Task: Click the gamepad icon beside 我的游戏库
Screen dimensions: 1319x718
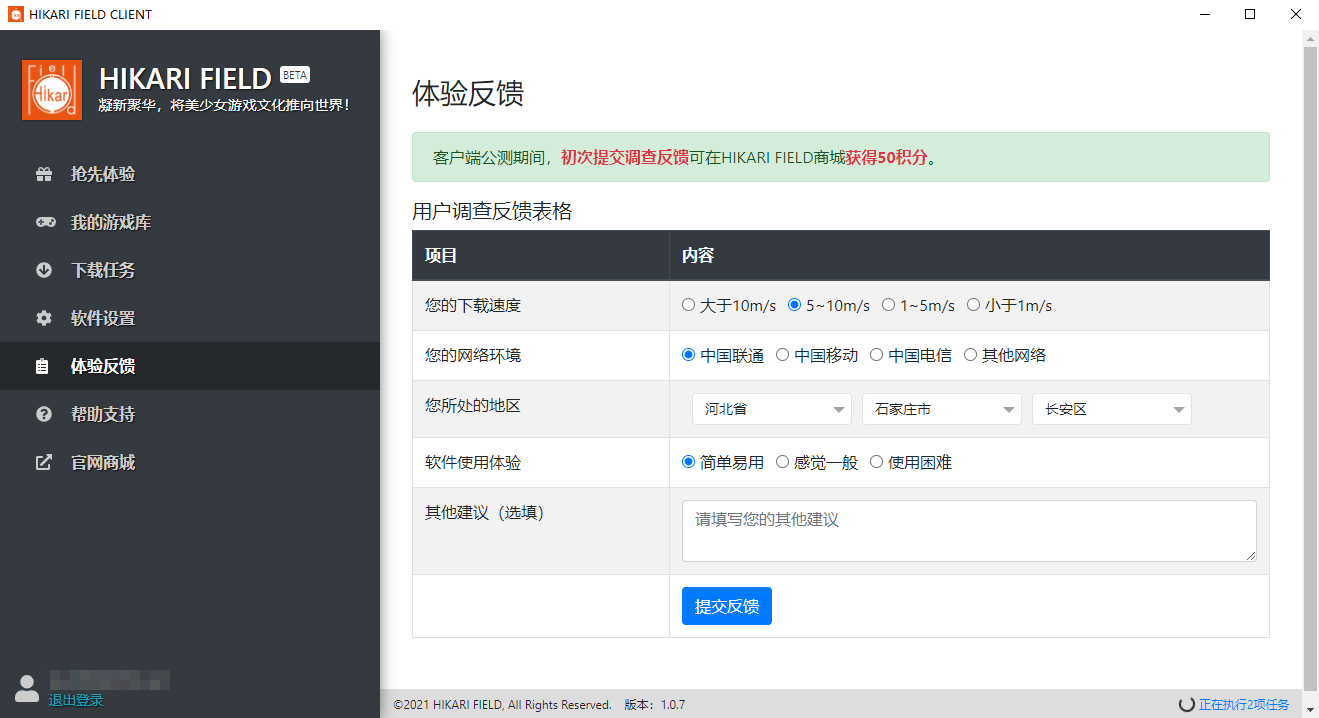Action: 46,222
